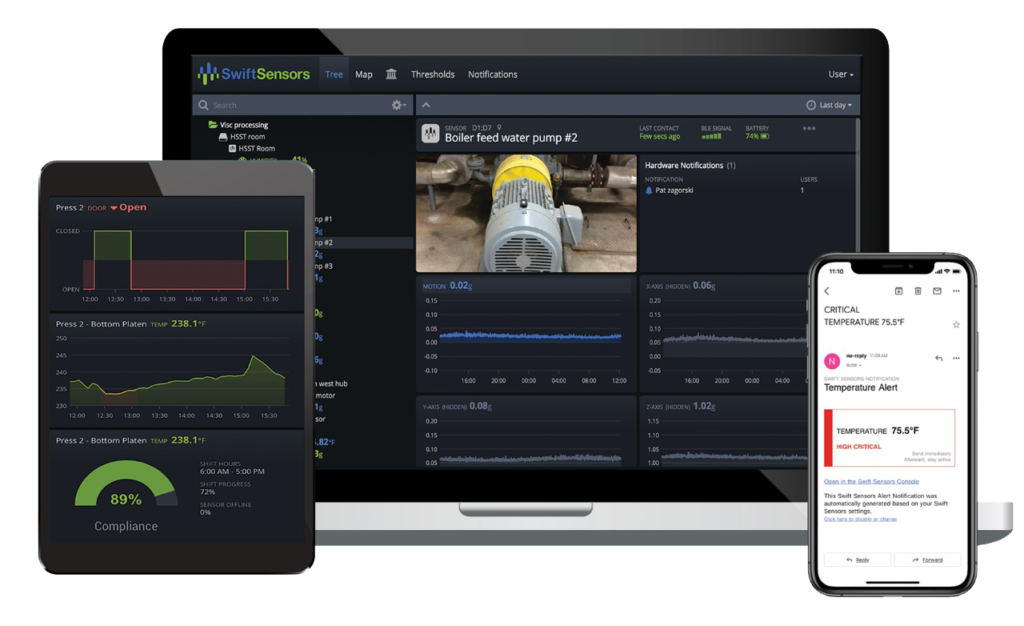Click the bell icon next to Pat zagorski

click(648, 189)
